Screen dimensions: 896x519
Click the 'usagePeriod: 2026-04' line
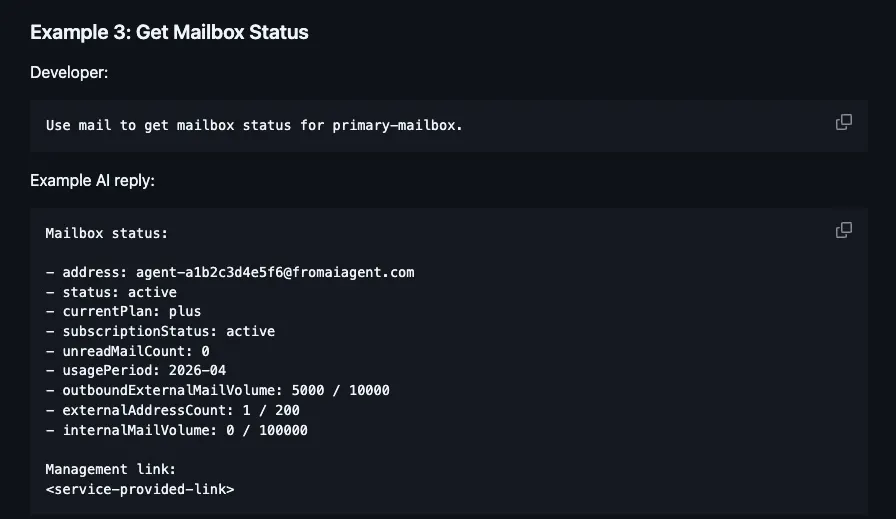click(x=136, y=370)
